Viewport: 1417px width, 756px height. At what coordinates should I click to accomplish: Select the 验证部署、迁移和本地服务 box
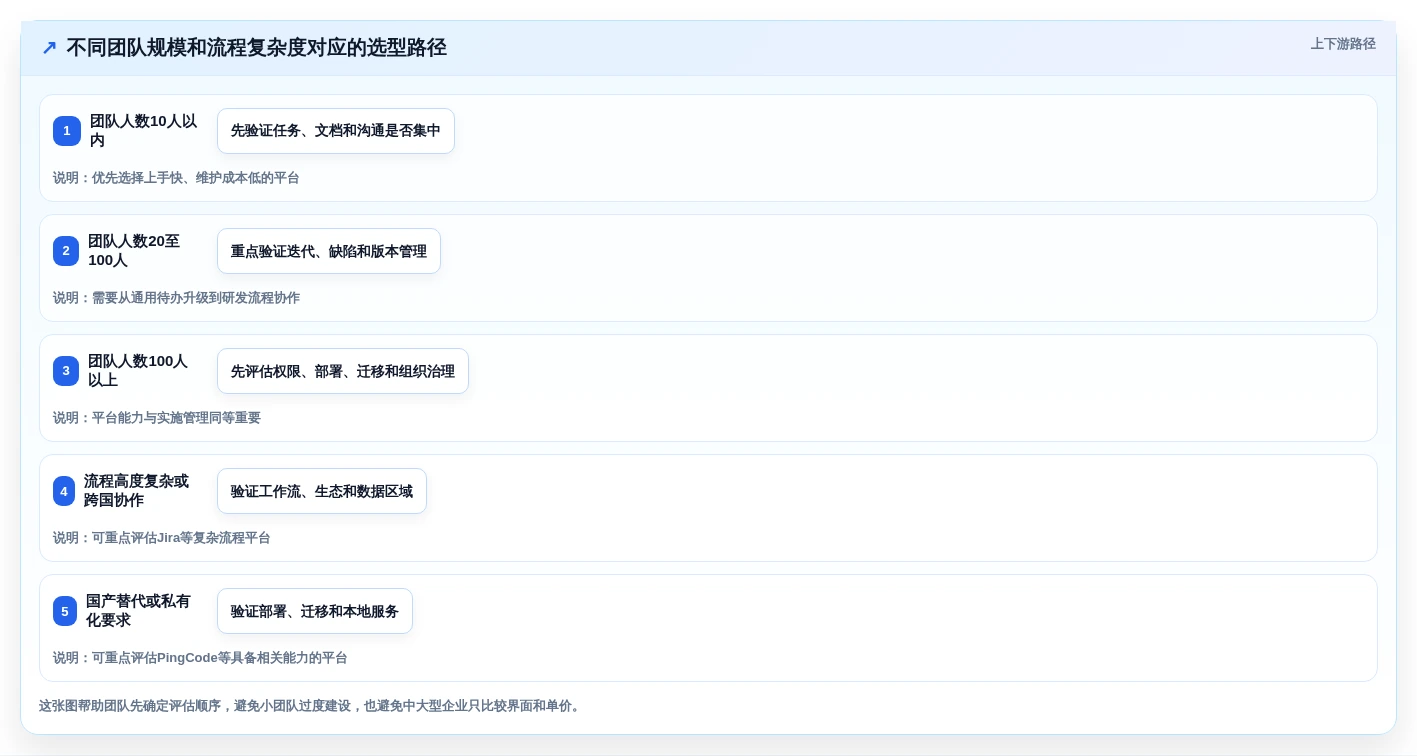(315, 611)
